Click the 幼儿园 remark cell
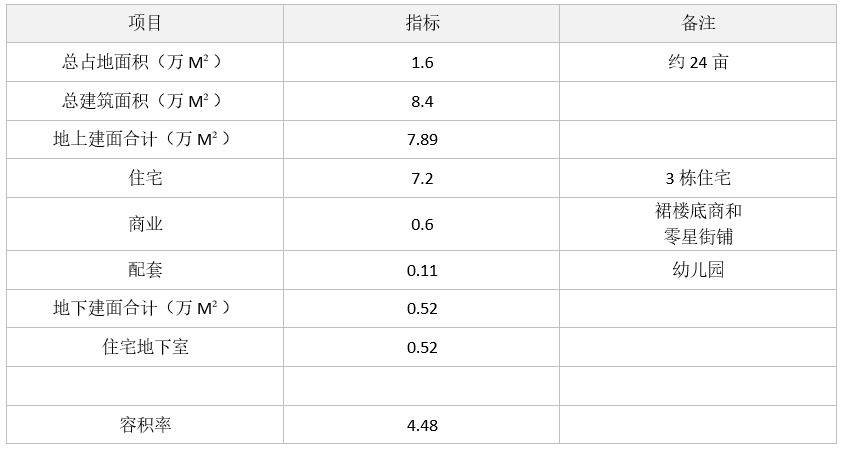845x451 pixels. (698, 270)
